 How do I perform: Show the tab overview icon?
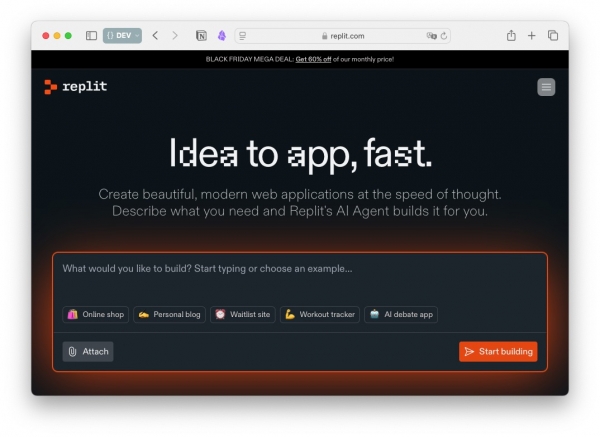(x=553, y=36)
